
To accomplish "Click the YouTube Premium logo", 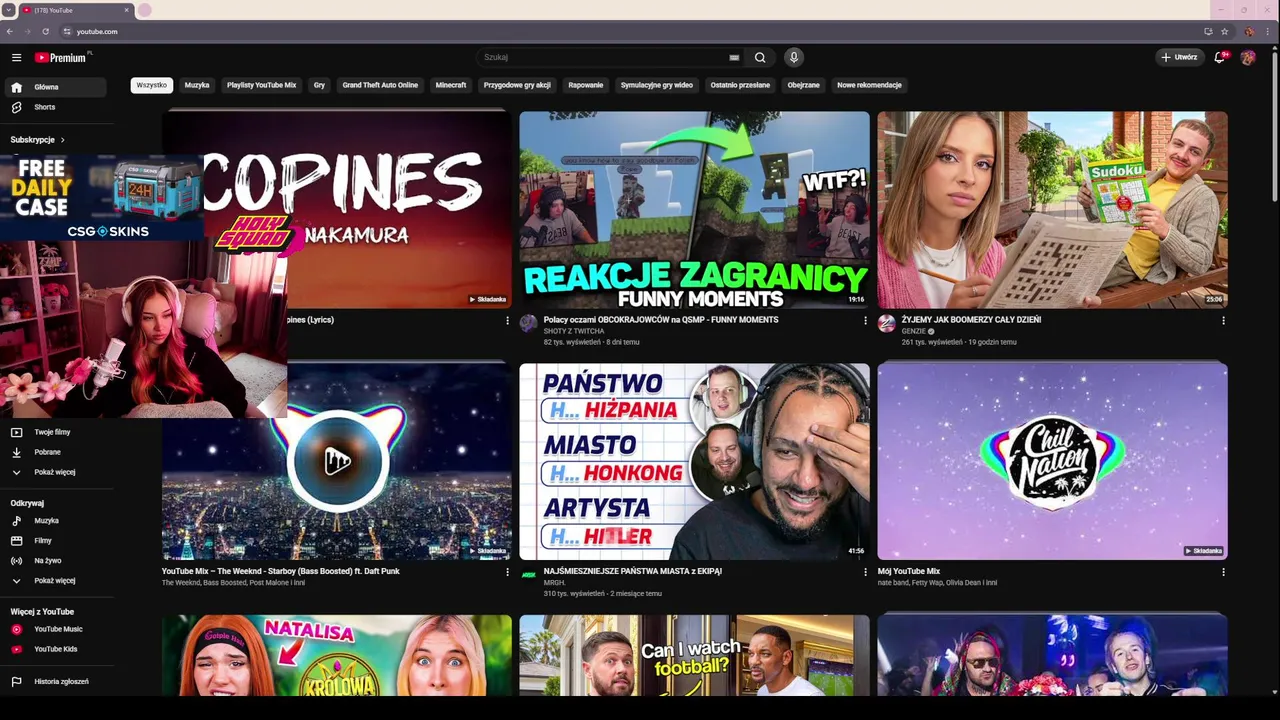I will tap(62, 58).
